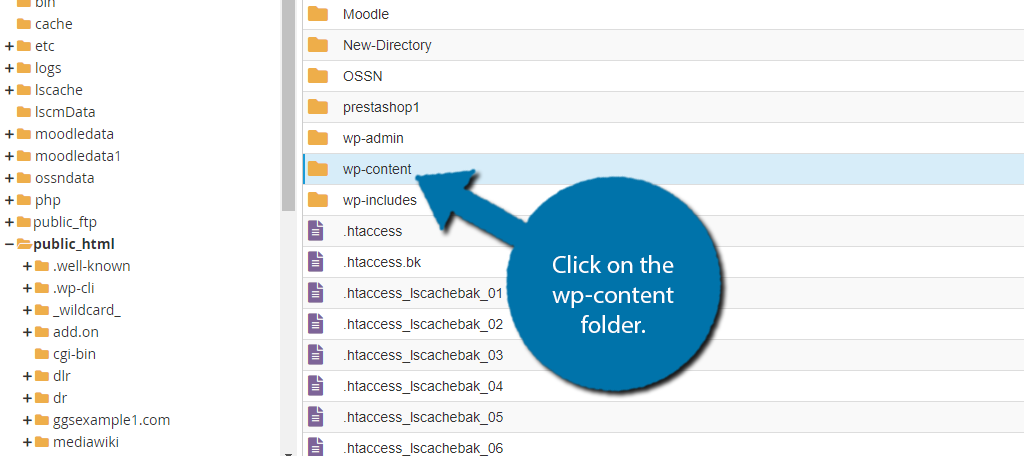Select the OSSN folder icon
This screenshot has height=456, width=1024.
click(318, 76)
